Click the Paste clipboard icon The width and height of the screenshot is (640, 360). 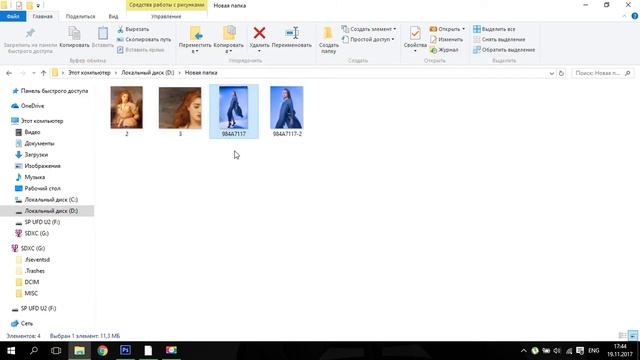(x=103, y=33)
